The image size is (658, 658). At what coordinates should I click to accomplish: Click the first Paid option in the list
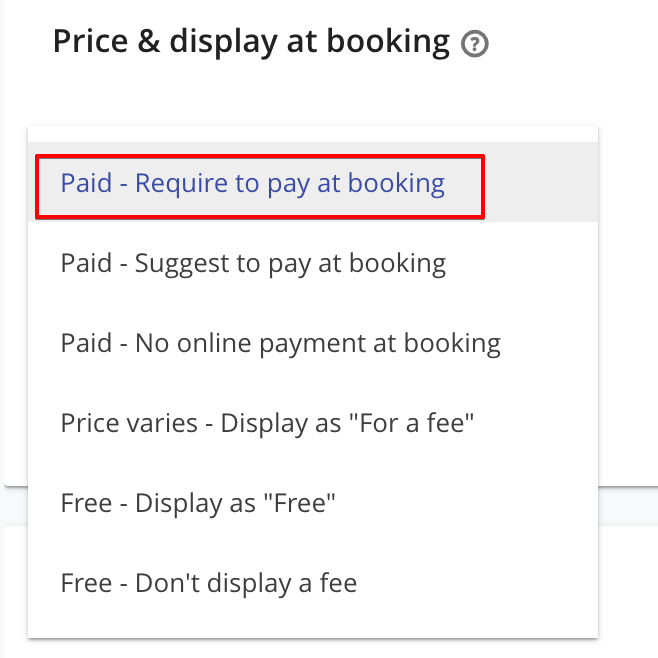(x=313, y=182)
